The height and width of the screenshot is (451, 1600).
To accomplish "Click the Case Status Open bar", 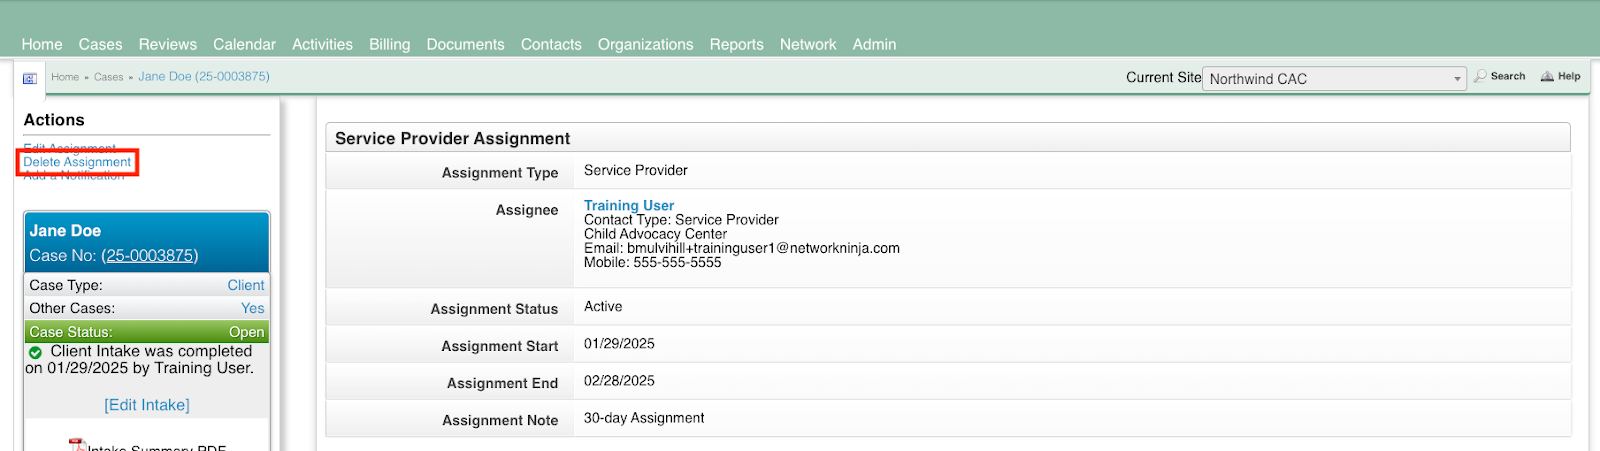I will [x=147, y=332].
